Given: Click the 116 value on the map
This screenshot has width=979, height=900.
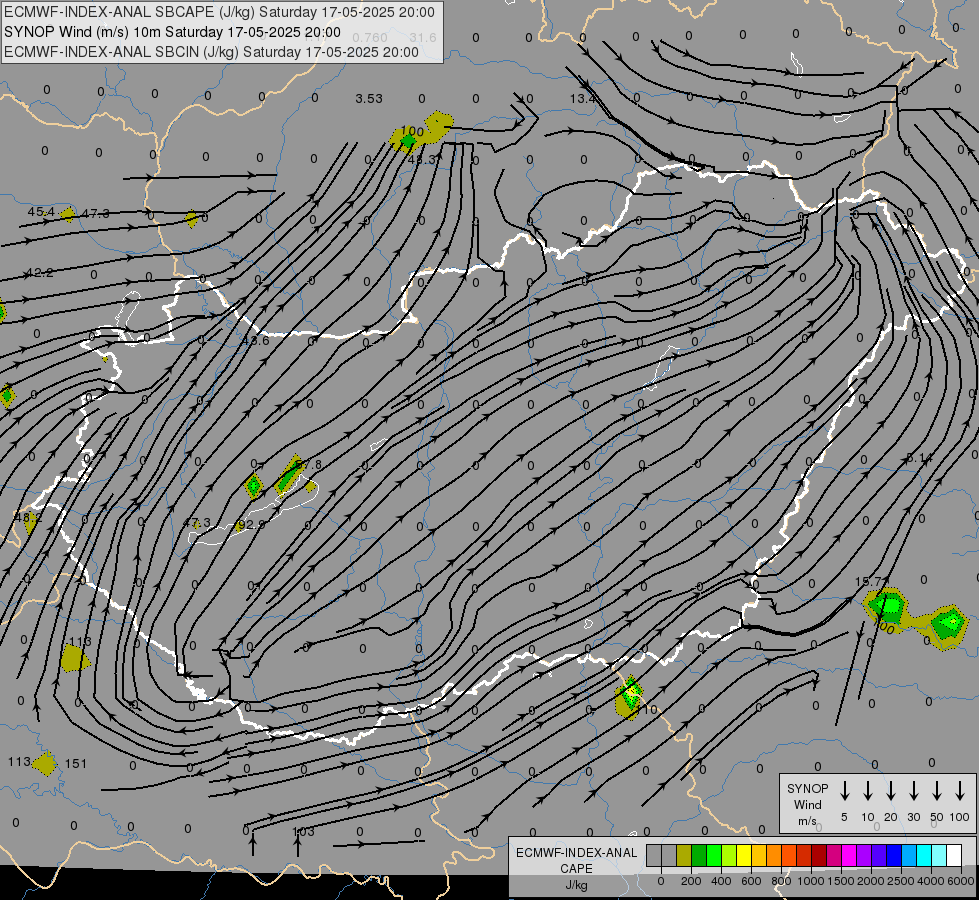Looking at the screenshot, I should click(81, 641).
